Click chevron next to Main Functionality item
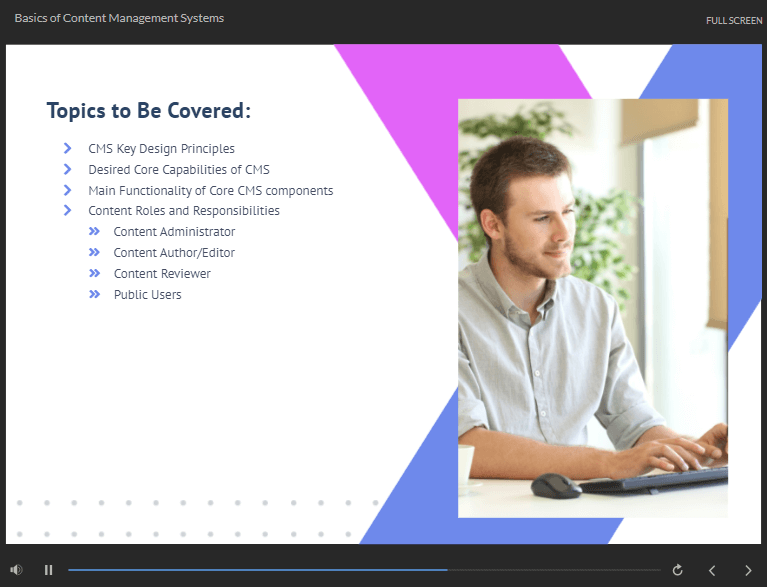 tap(68, 190)
